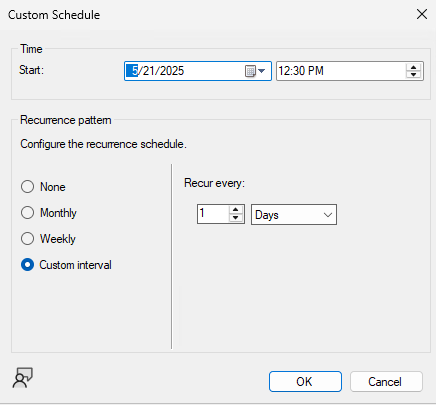Confirm the schedule with OK
The height and width of the screenshot is (405, 436).
305,381
